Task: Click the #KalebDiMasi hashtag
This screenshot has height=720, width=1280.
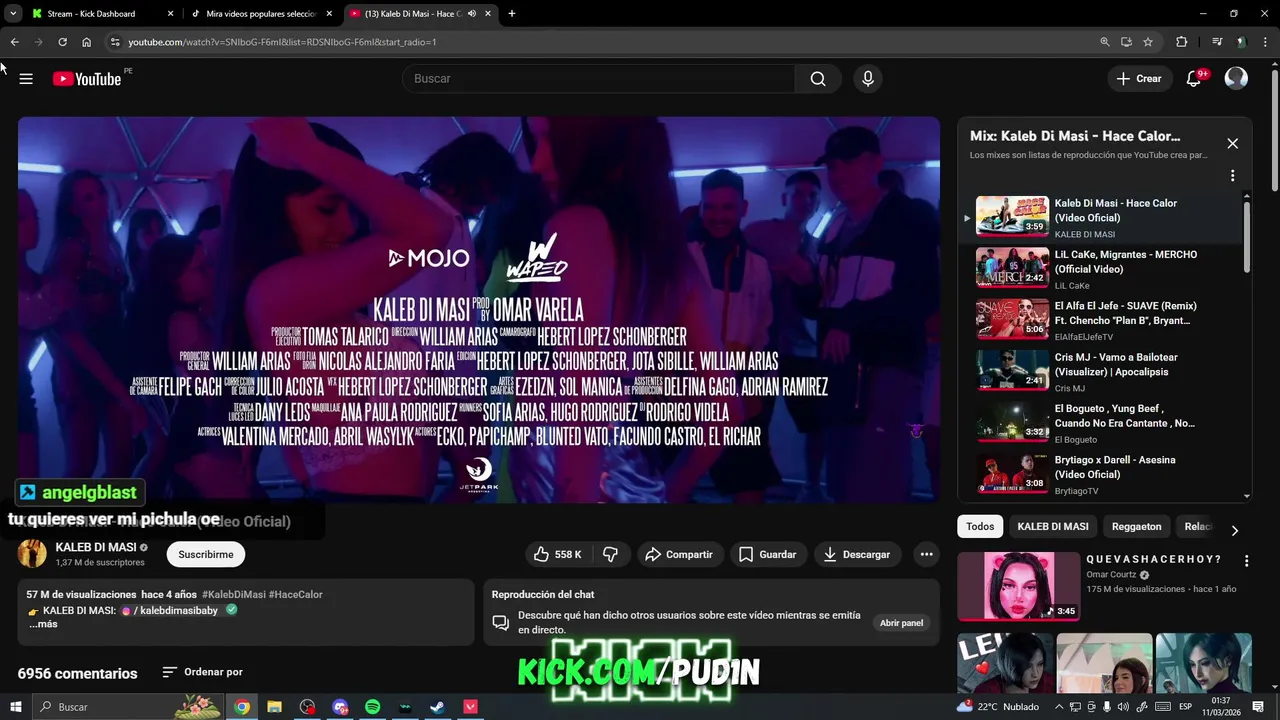Action: point(233,594)
